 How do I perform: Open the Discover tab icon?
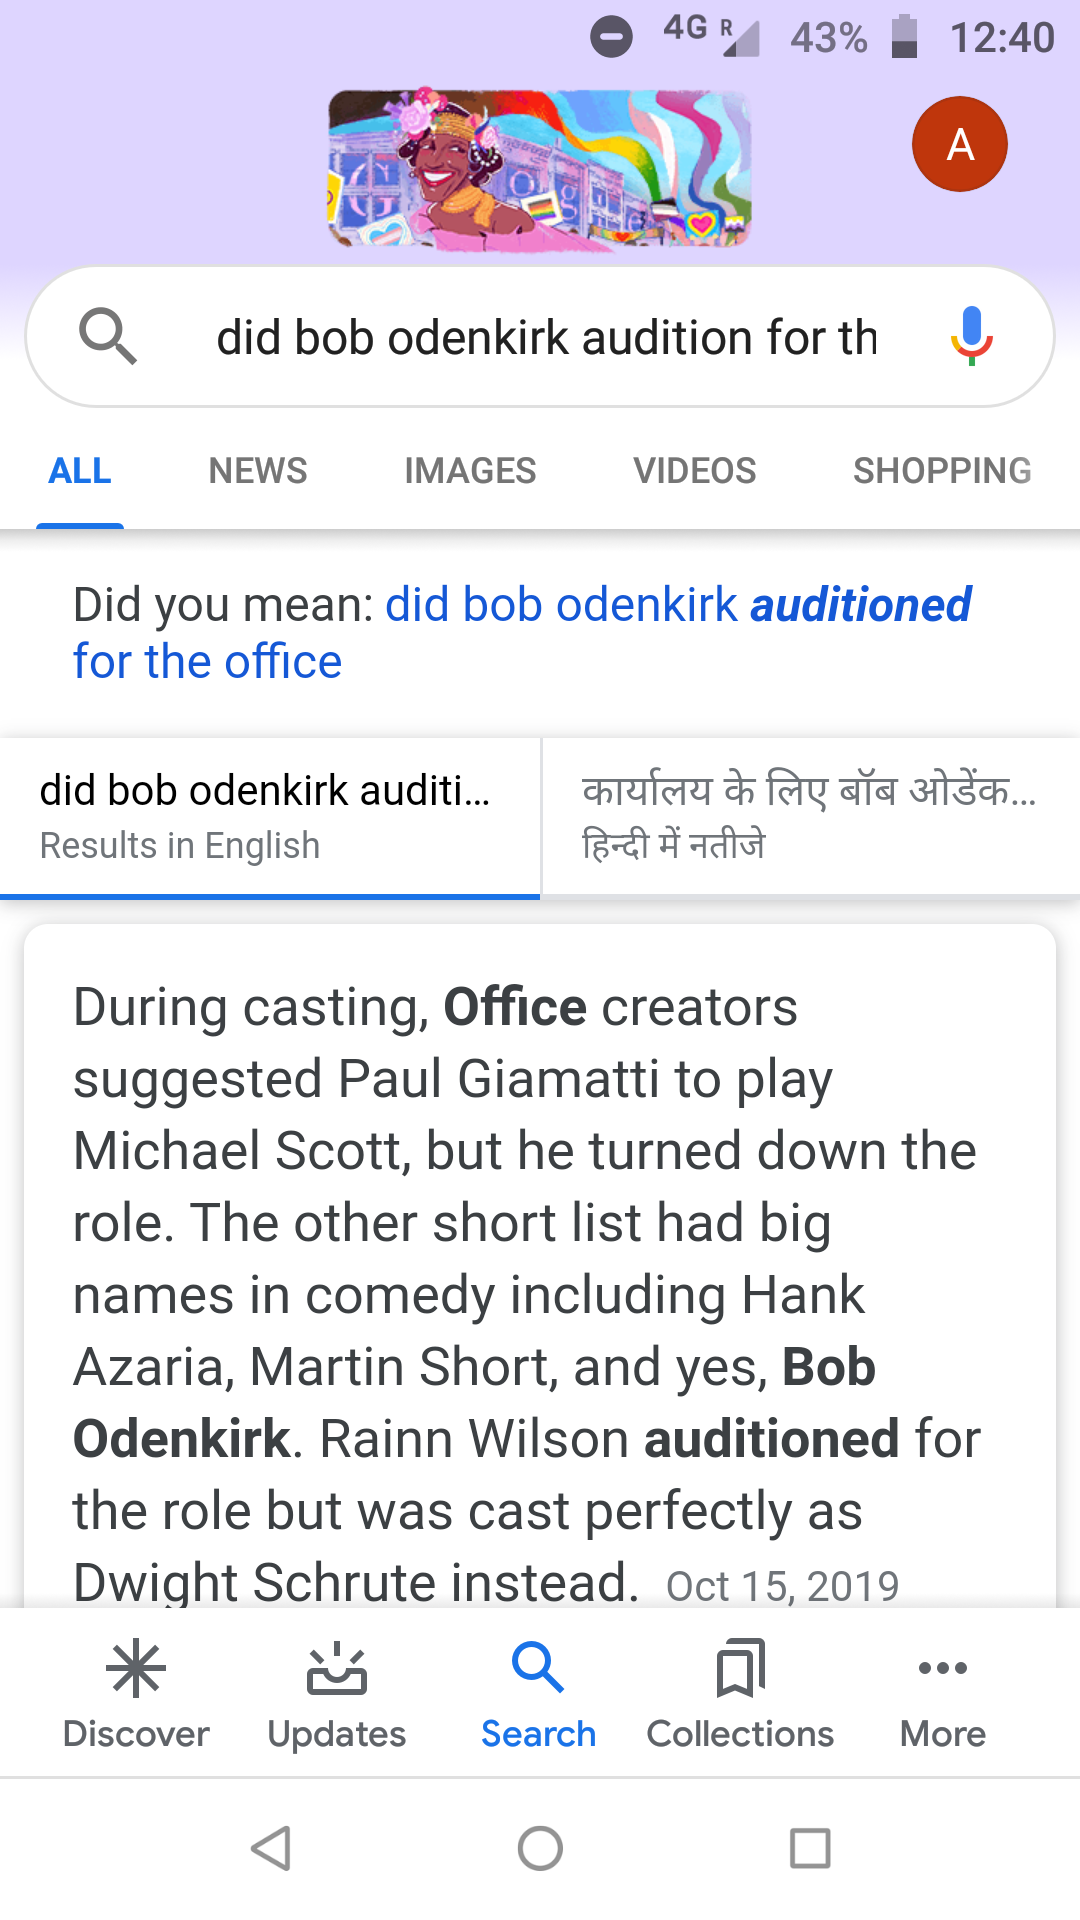point(136,1668)
